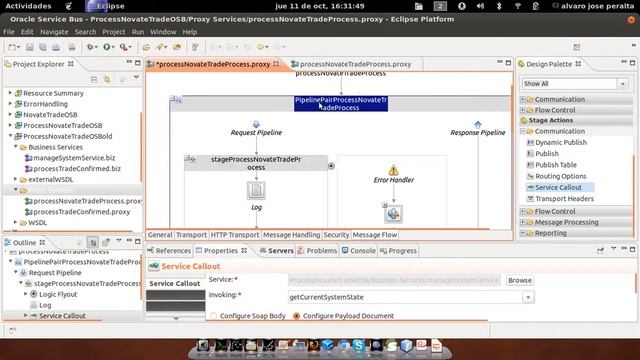
Task: Open the Problems view tab
Action: pyautogui.click(x=317, y=251)
